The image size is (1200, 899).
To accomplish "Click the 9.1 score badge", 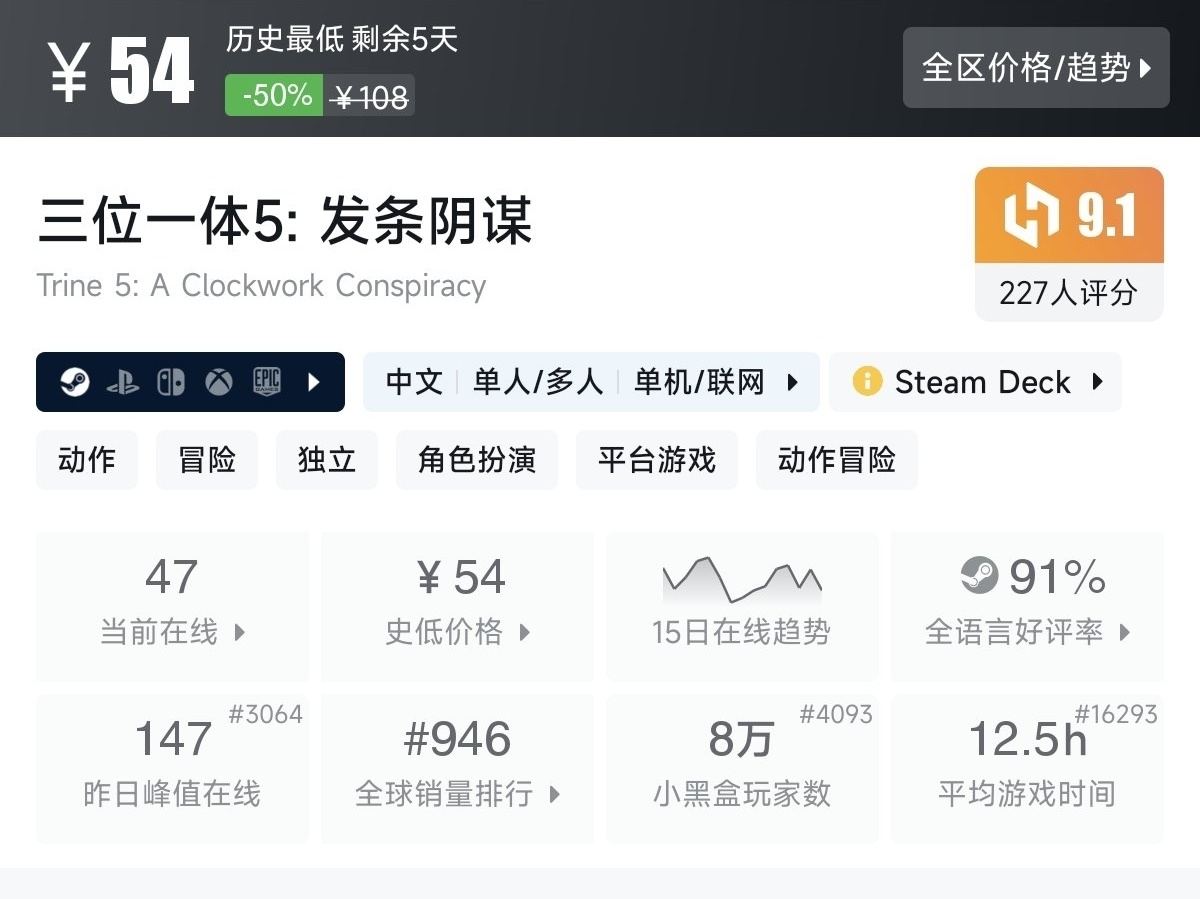I will point(1106,215).
